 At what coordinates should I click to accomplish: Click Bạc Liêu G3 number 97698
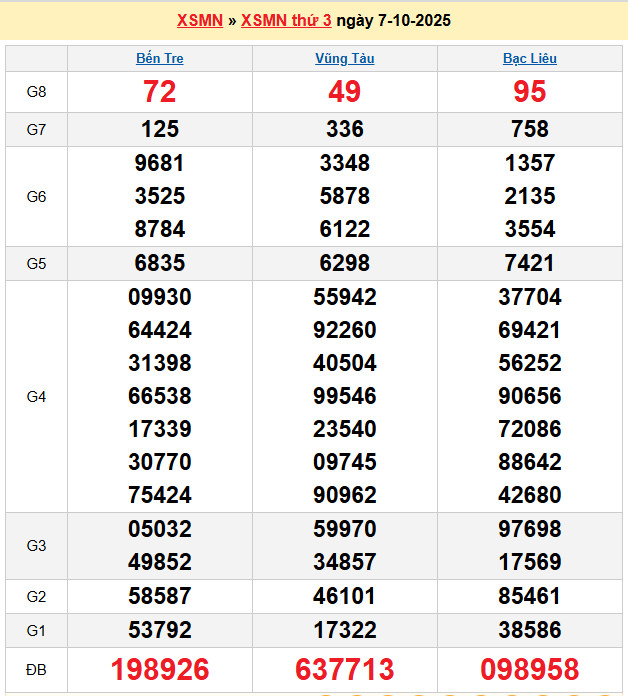point(529,528)
